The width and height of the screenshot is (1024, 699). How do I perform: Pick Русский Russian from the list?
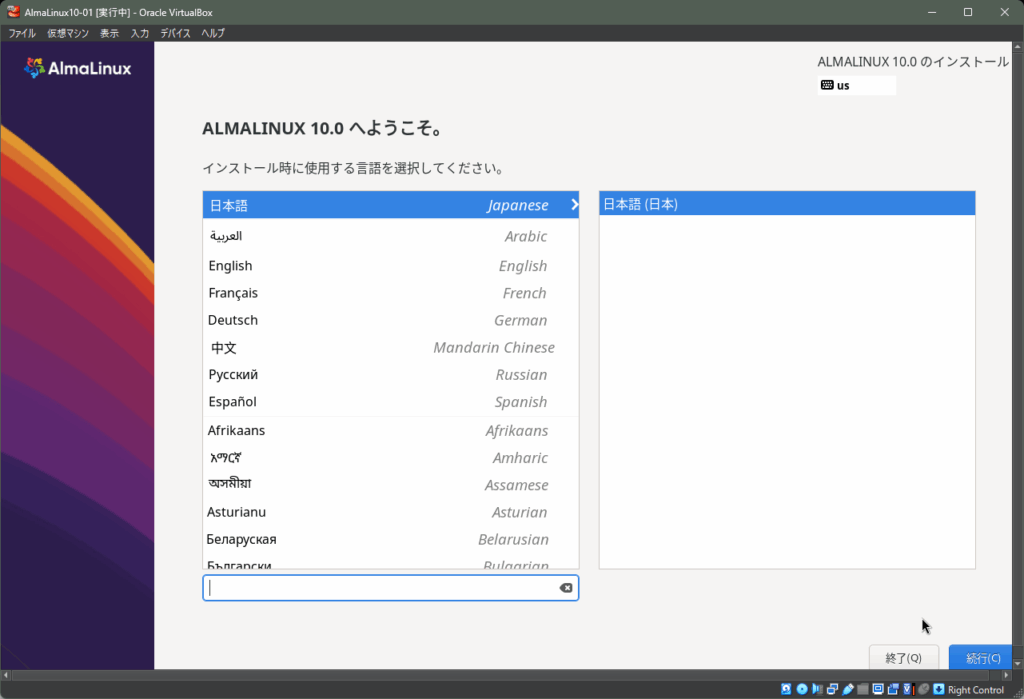pos(391,375)
